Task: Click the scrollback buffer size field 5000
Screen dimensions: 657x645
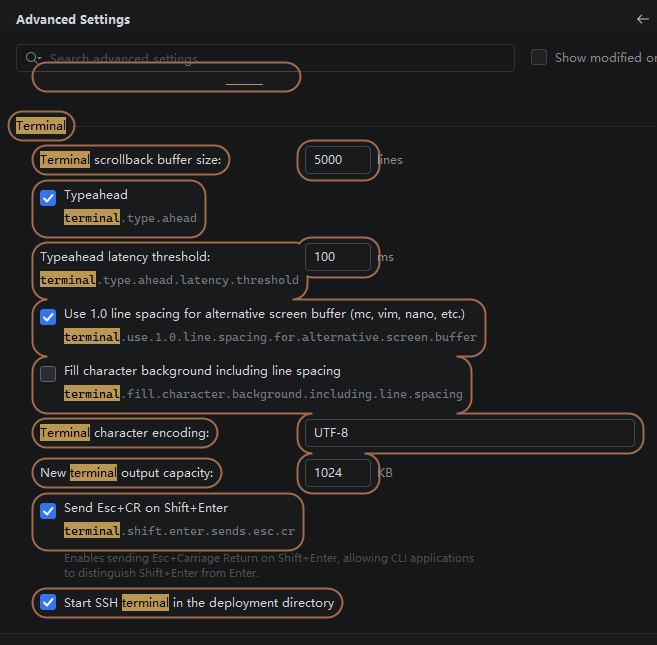Action: pos(338,160)
